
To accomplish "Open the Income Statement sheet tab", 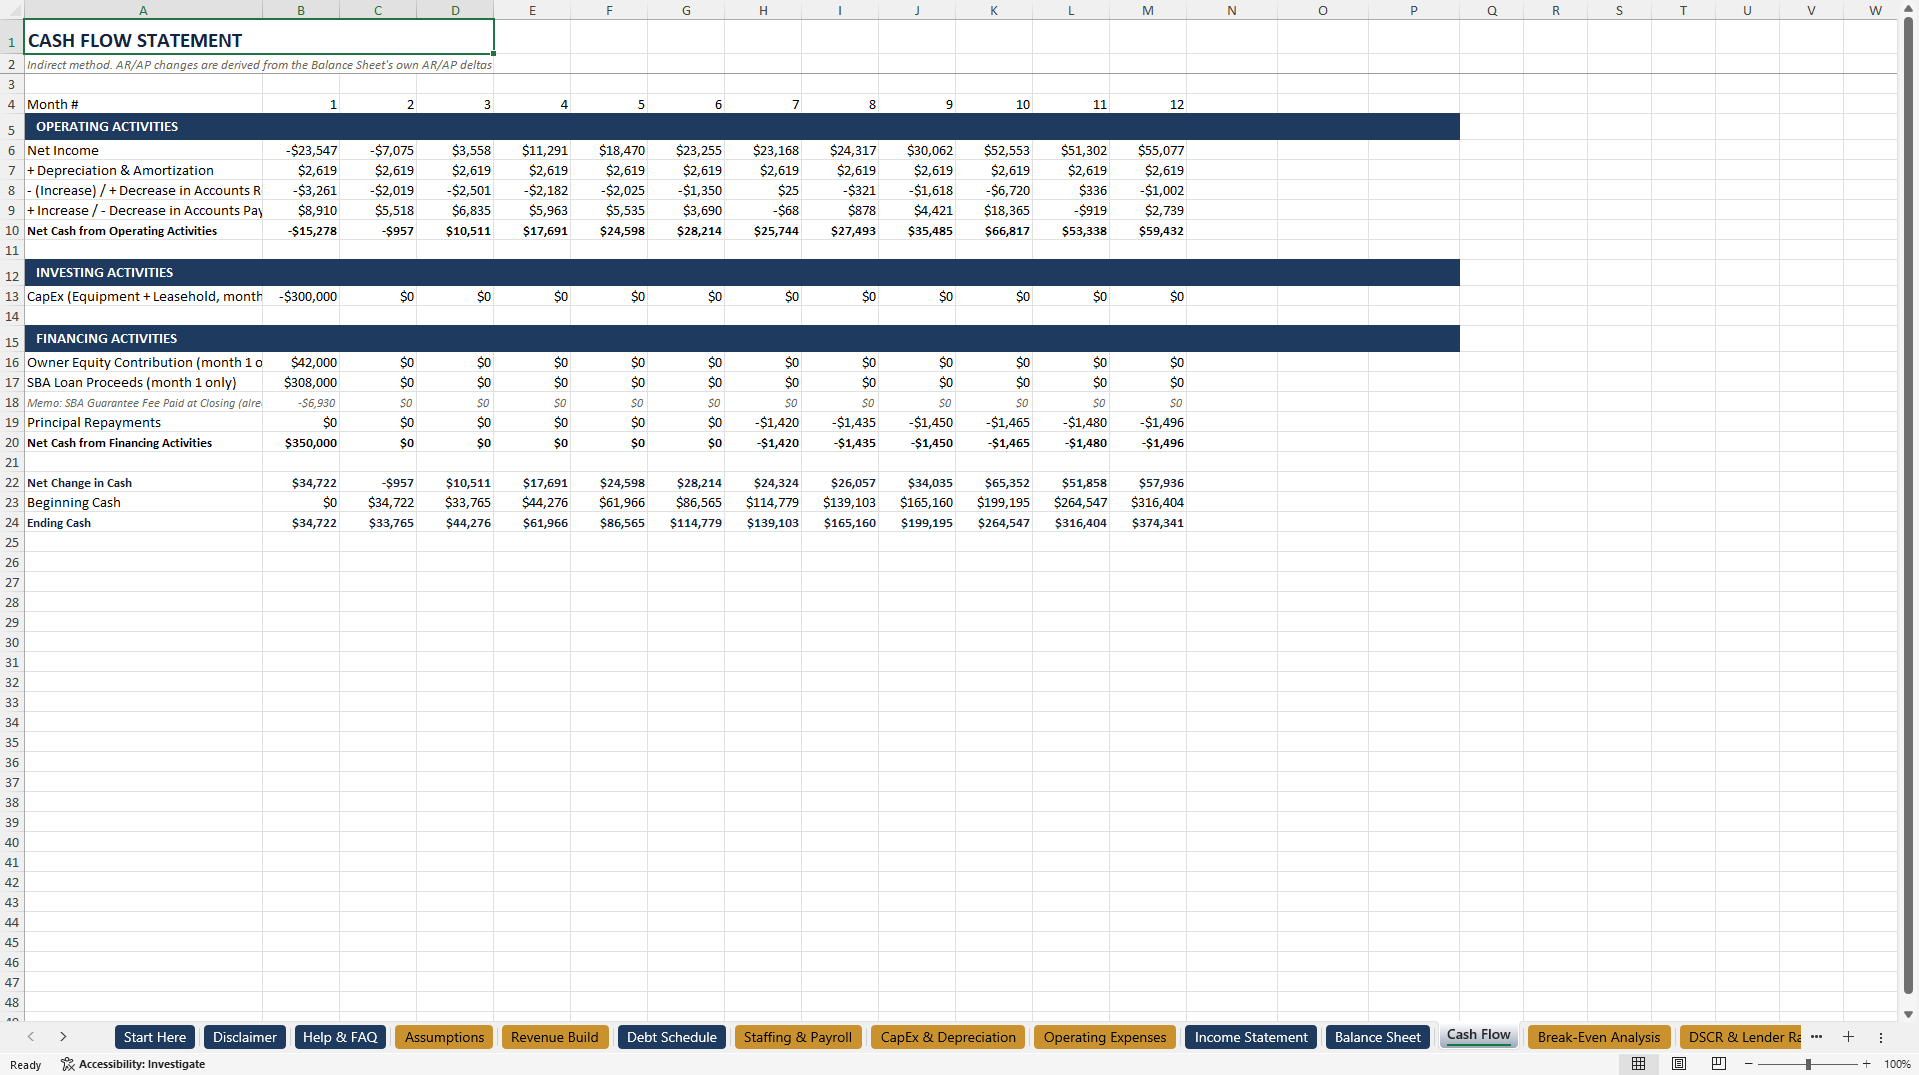I will (1251, 1037).
